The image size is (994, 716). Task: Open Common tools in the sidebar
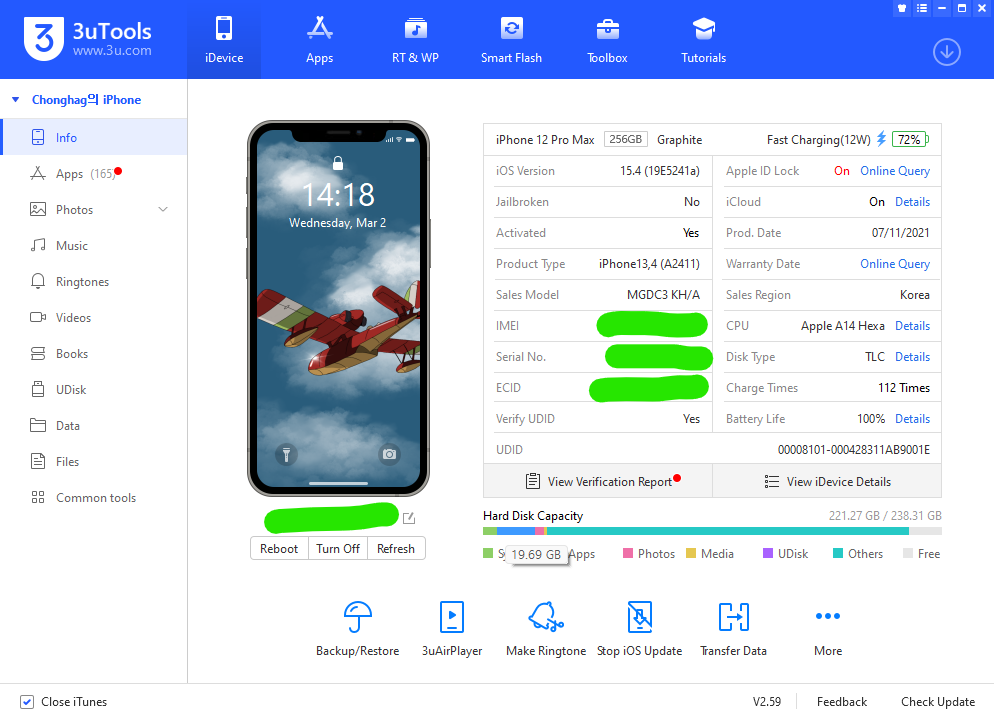[94, 498]
